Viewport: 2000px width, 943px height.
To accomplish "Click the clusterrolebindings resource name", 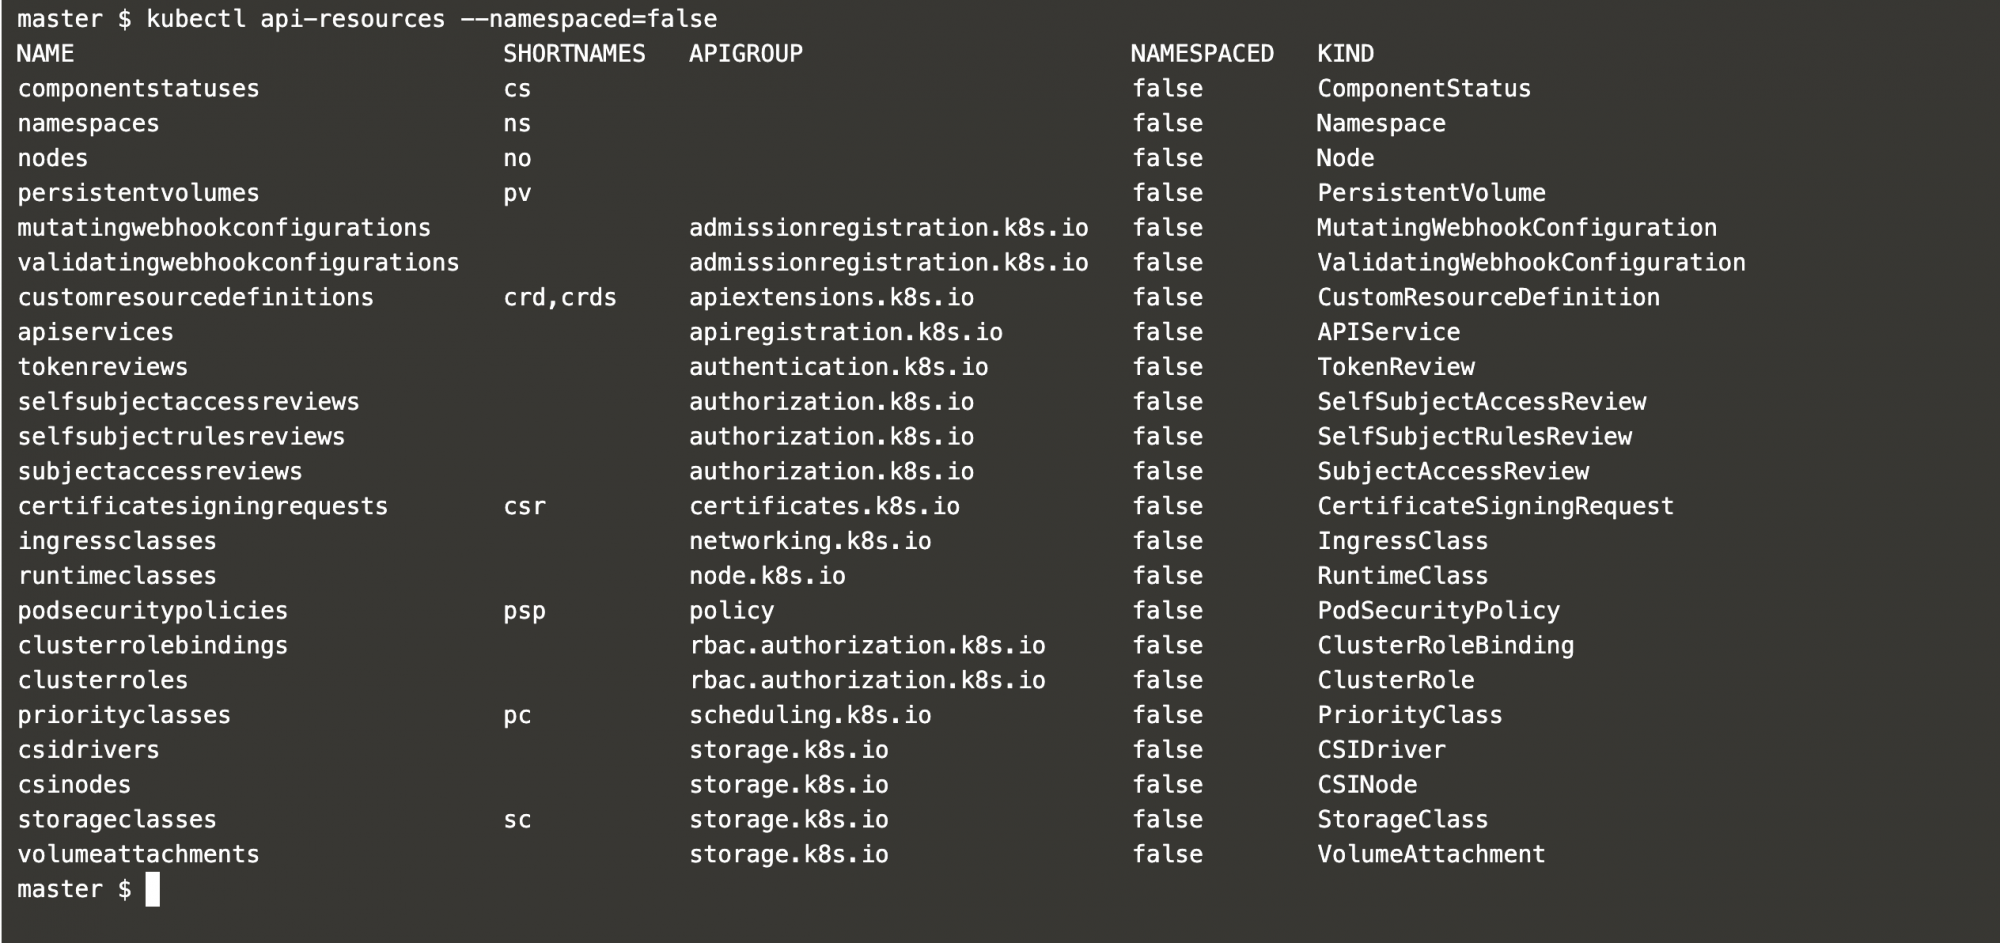I will tap(153, 646).
